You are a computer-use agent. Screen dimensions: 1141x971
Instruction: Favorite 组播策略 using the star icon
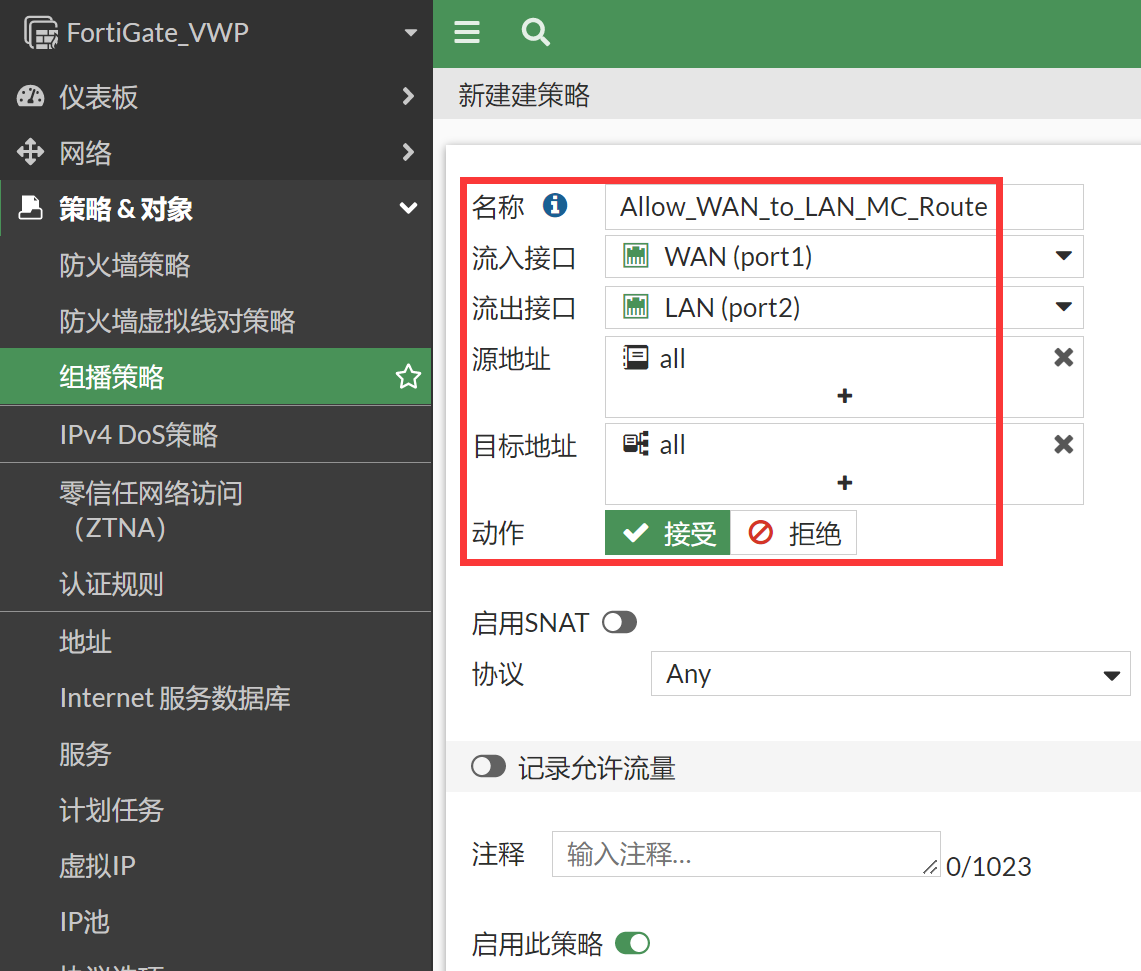408,377
